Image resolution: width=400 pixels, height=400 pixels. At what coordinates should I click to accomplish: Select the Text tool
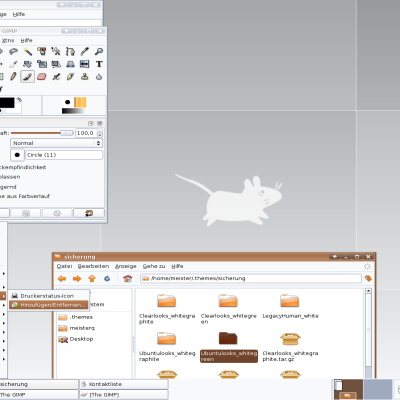[99, 64]
